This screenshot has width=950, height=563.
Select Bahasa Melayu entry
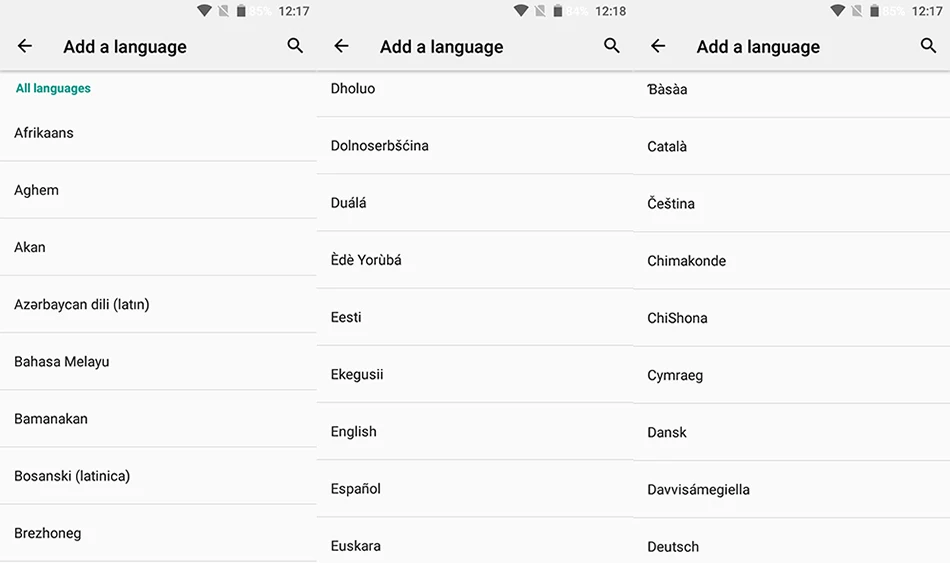158,362
